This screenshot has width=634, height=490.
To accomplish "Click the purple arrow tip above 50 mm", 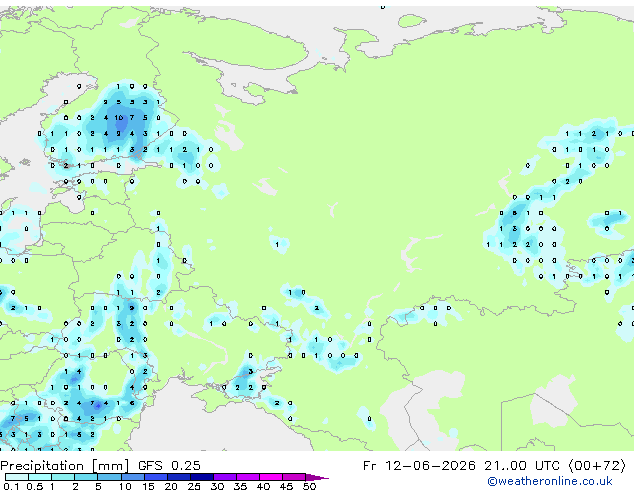I will 317,477.
